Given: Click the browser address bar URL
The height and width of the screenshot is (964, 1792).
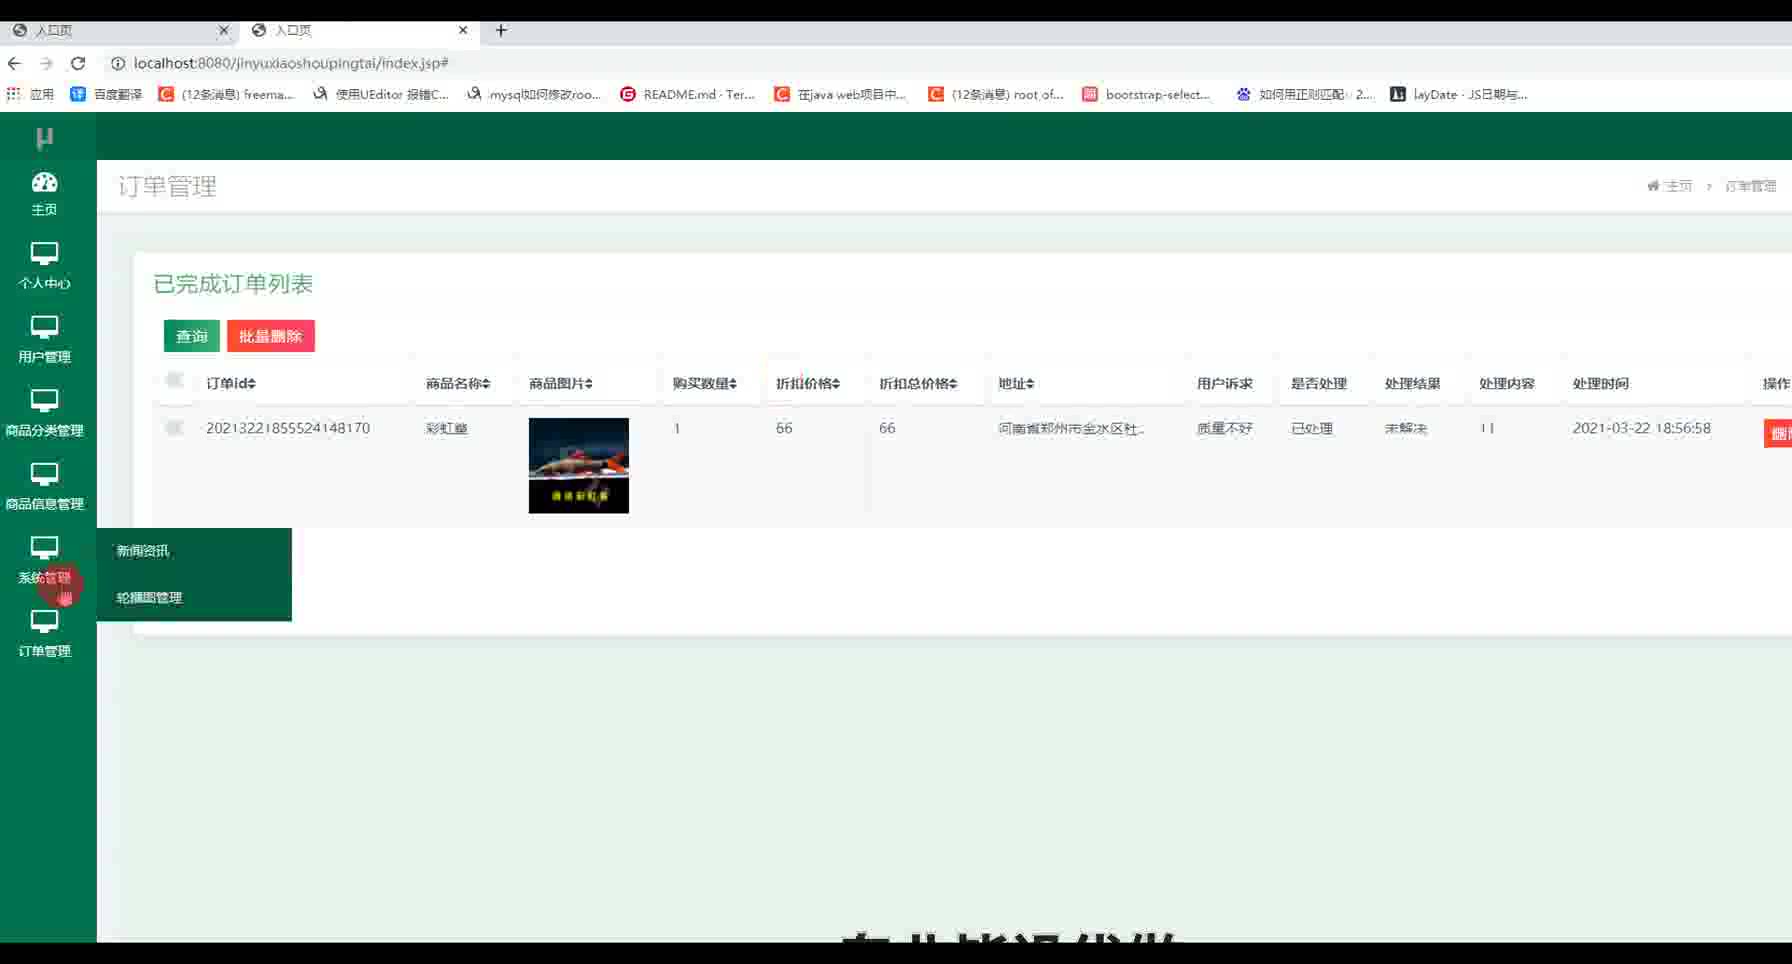Looking at the screenshot, I should [x=291, y=63].
